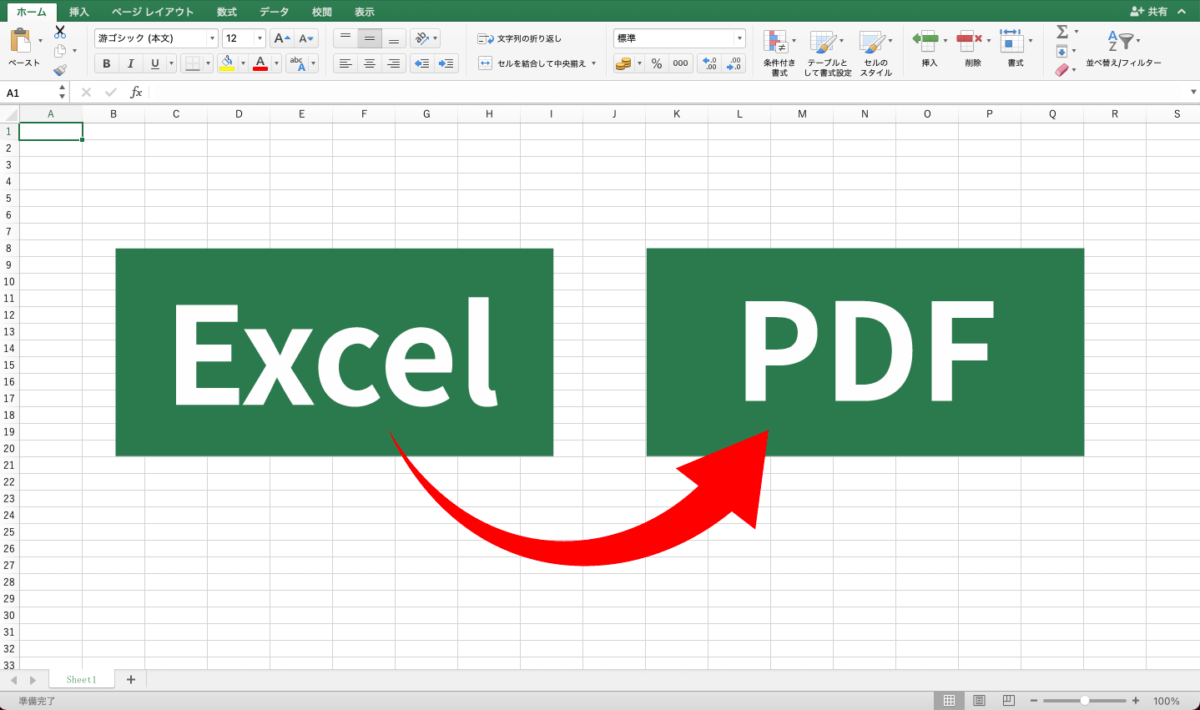1200x710 pixels.
Task: Click the Format as Table (テーブルとして書式設定) icon
Action: pyautogui.click(x=822, y=41)
